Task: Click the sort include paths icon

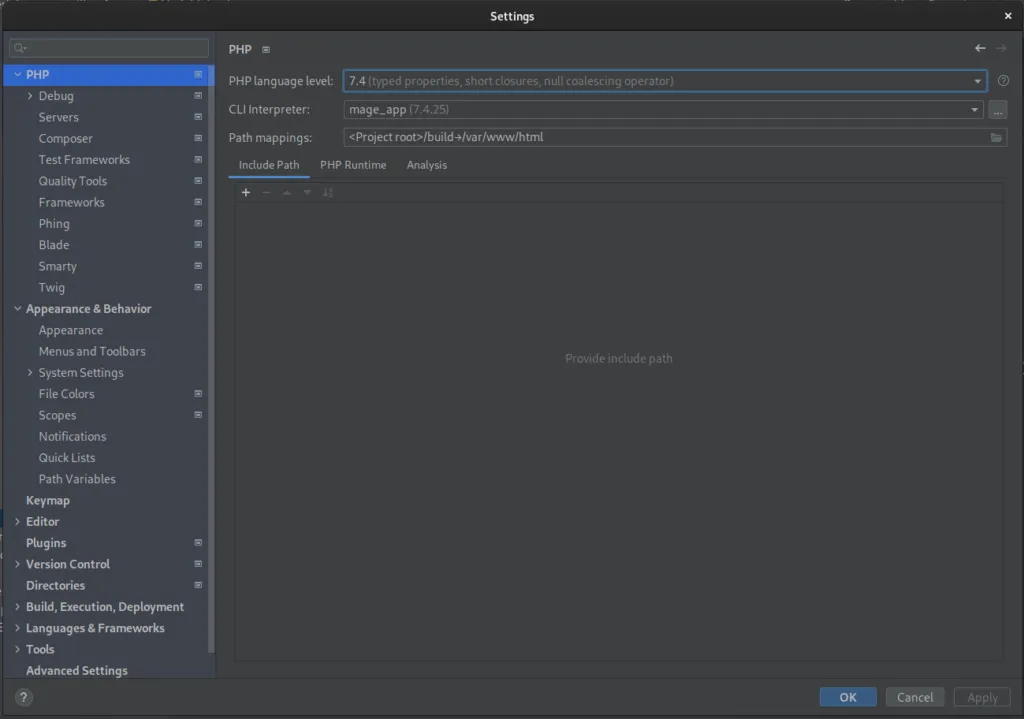Action: point(328,193)
